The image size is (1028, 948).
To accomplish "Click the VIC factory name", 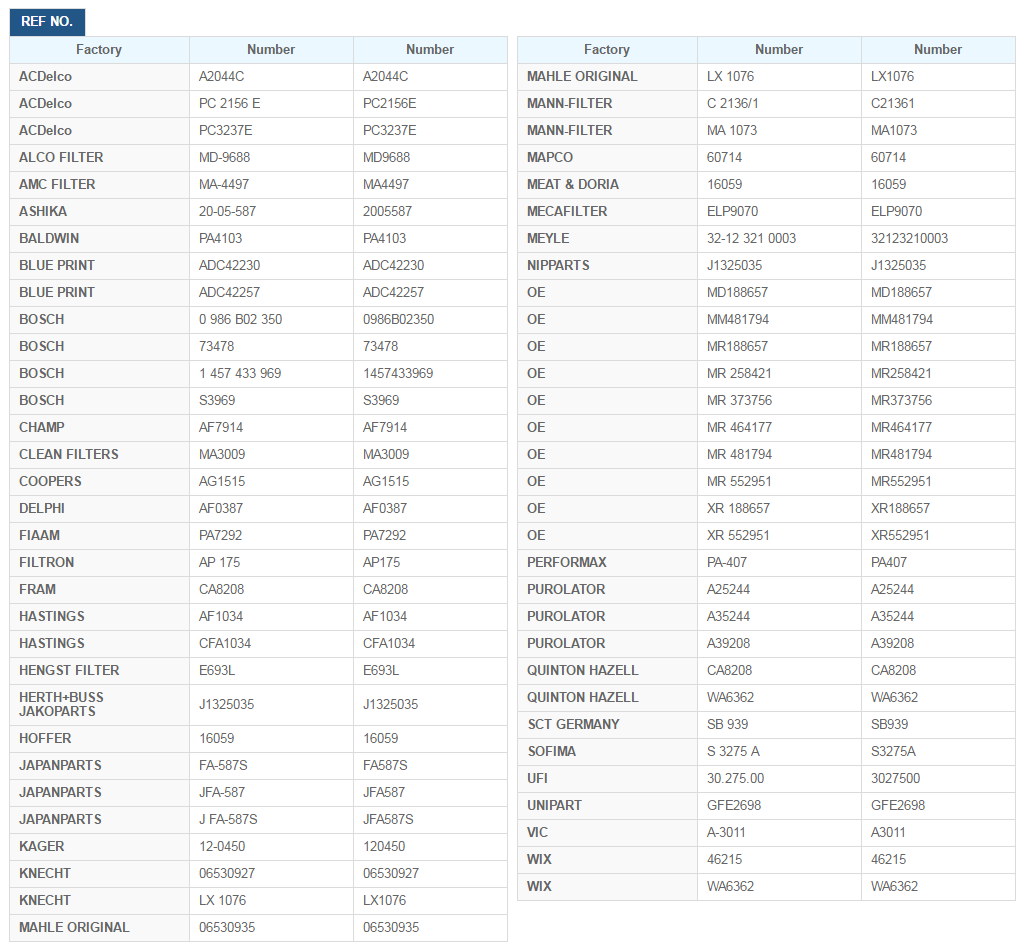I will click(537, 832).
